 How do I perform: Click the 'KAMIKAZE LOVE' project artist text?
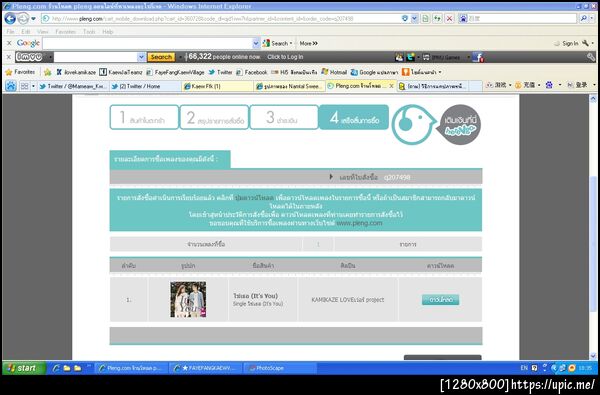tap(347, 300)
